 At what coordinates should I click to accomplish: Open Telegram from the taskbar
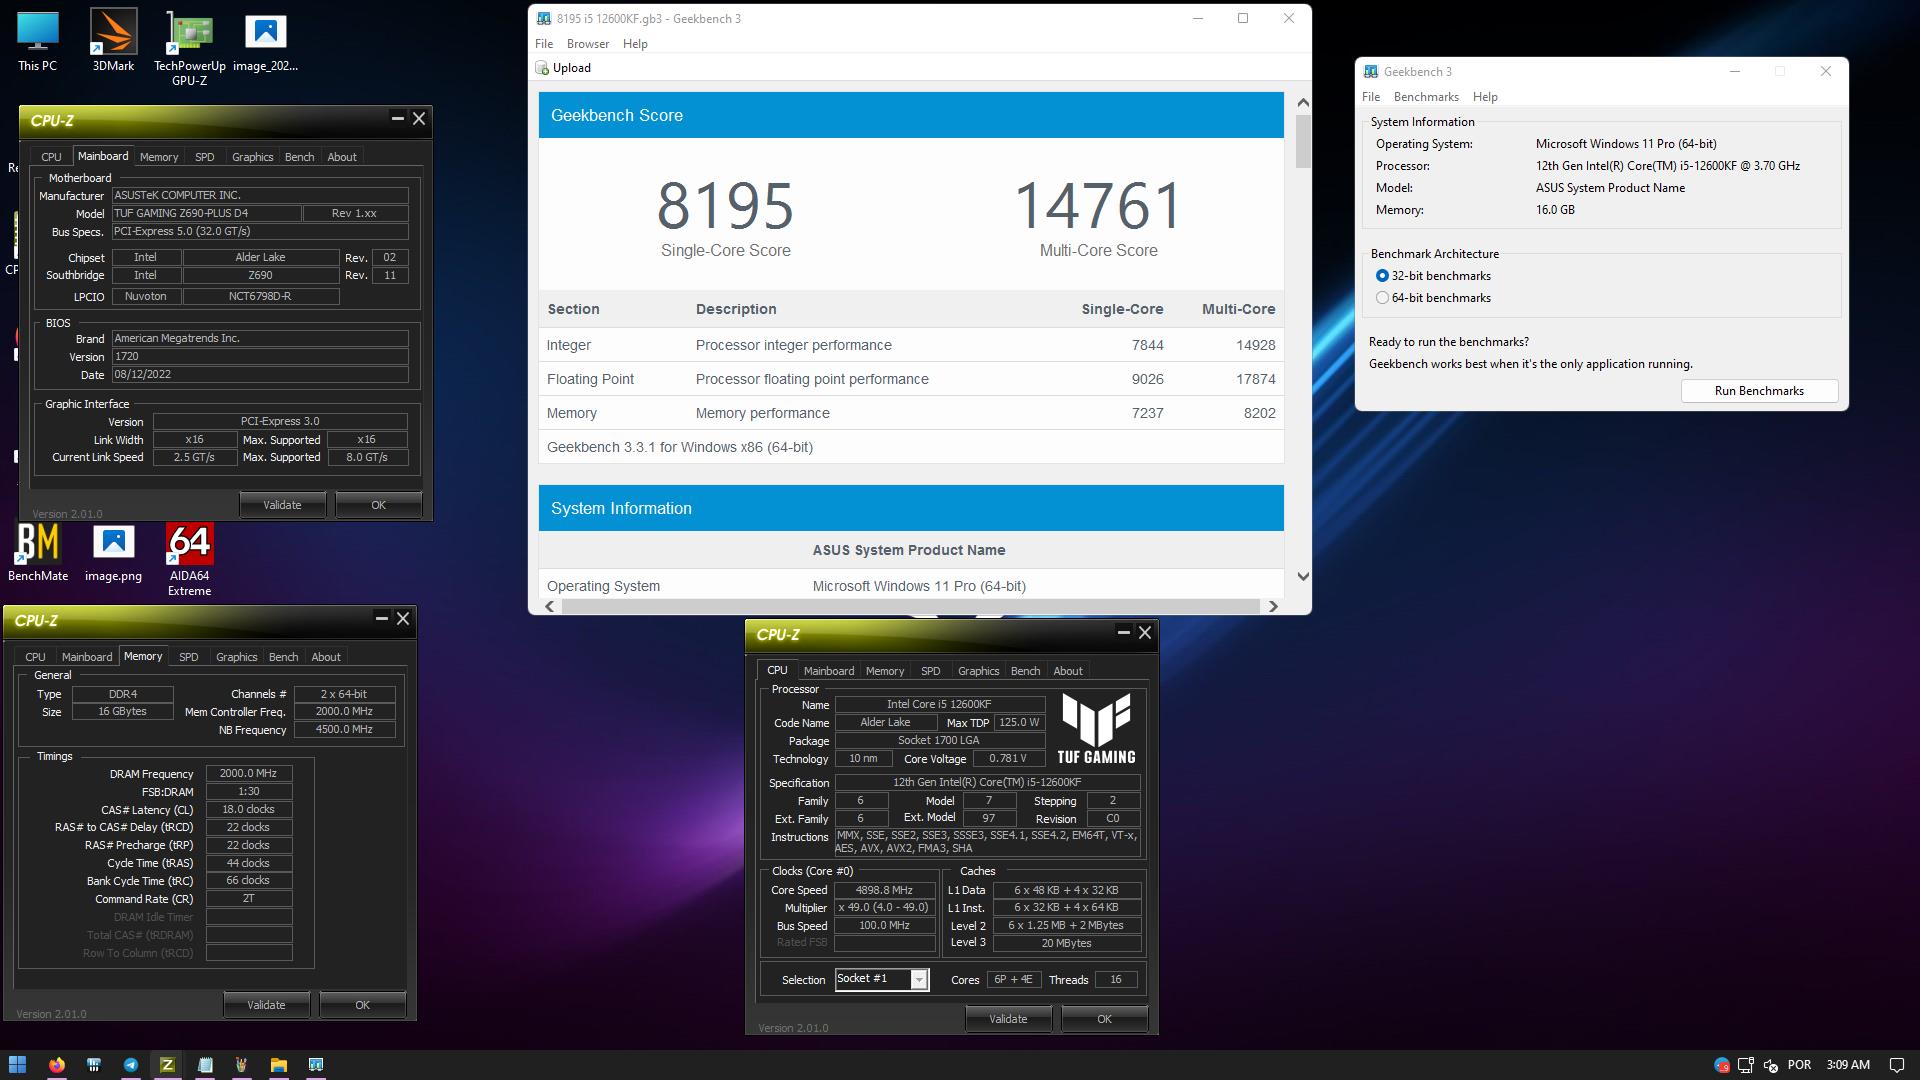coord(130,1064)
